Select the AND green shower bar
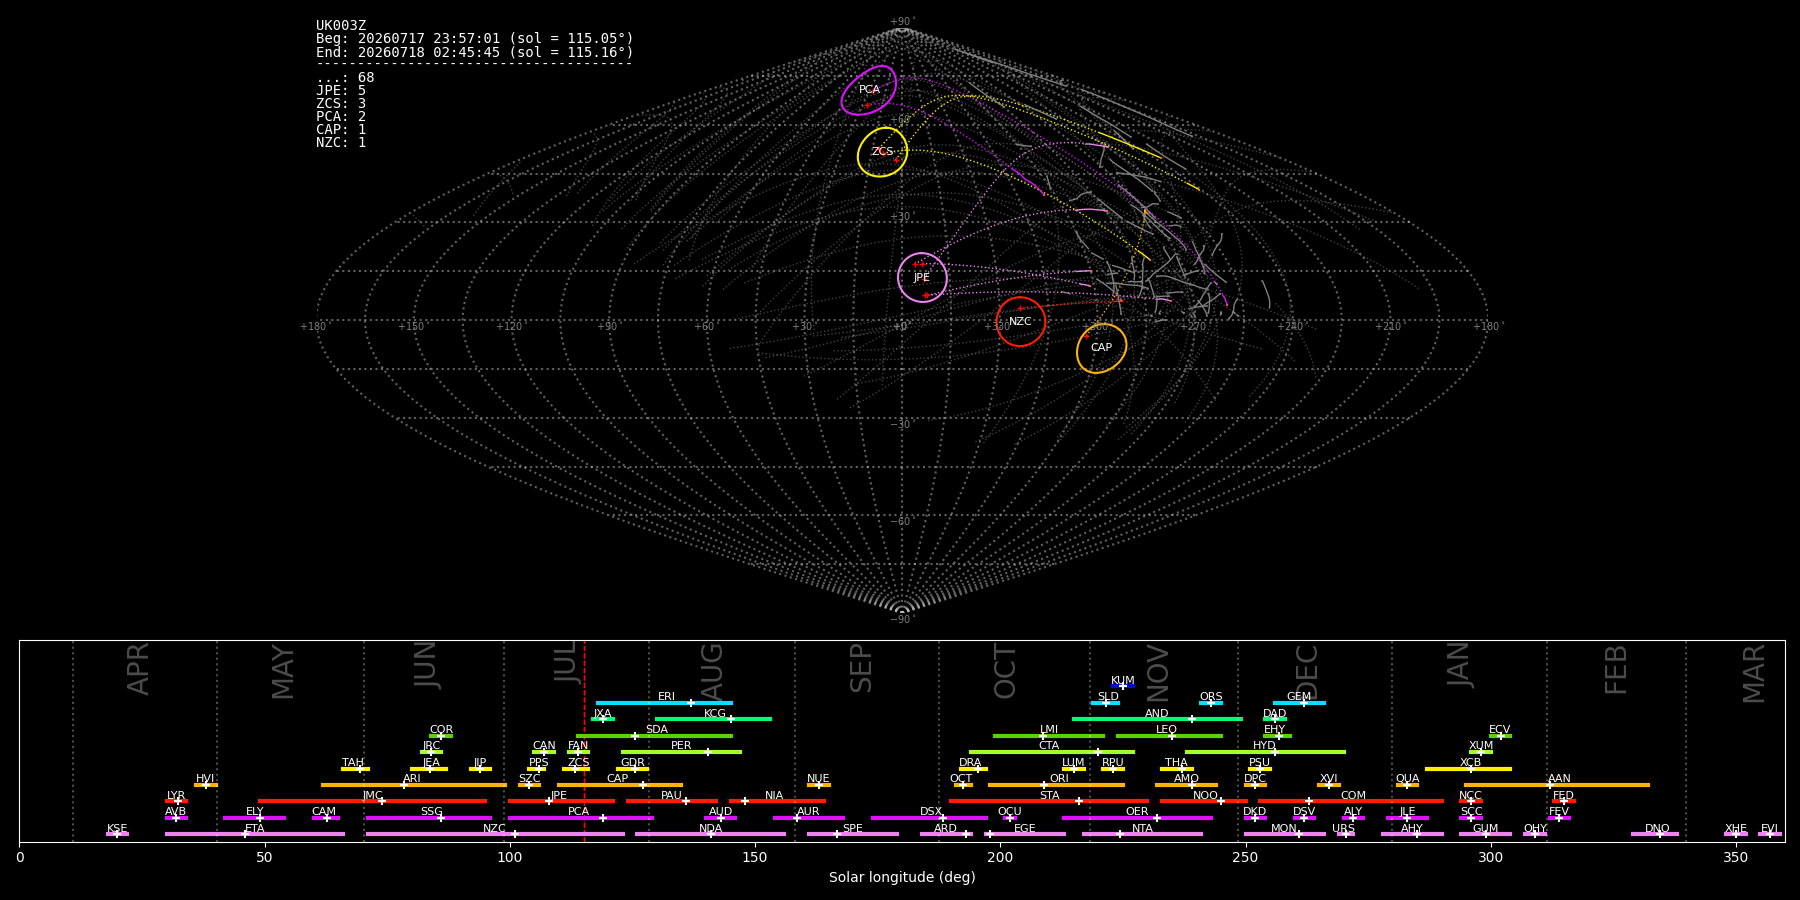The height and width of the screenshot is (900, 1800). point(1157,719)
